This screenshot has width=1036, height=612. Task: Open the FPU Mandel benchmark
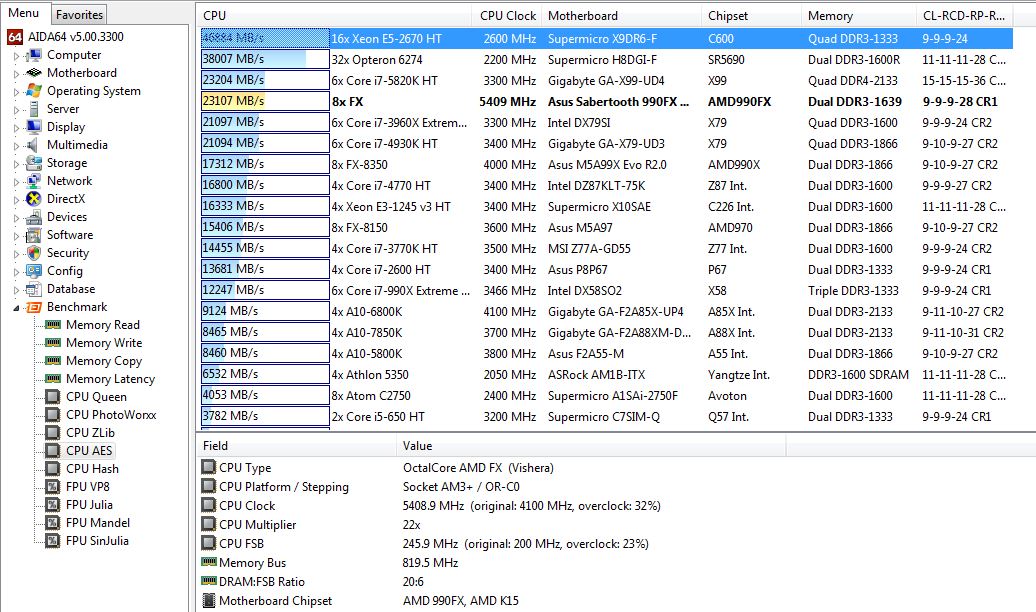coord(98,523)
